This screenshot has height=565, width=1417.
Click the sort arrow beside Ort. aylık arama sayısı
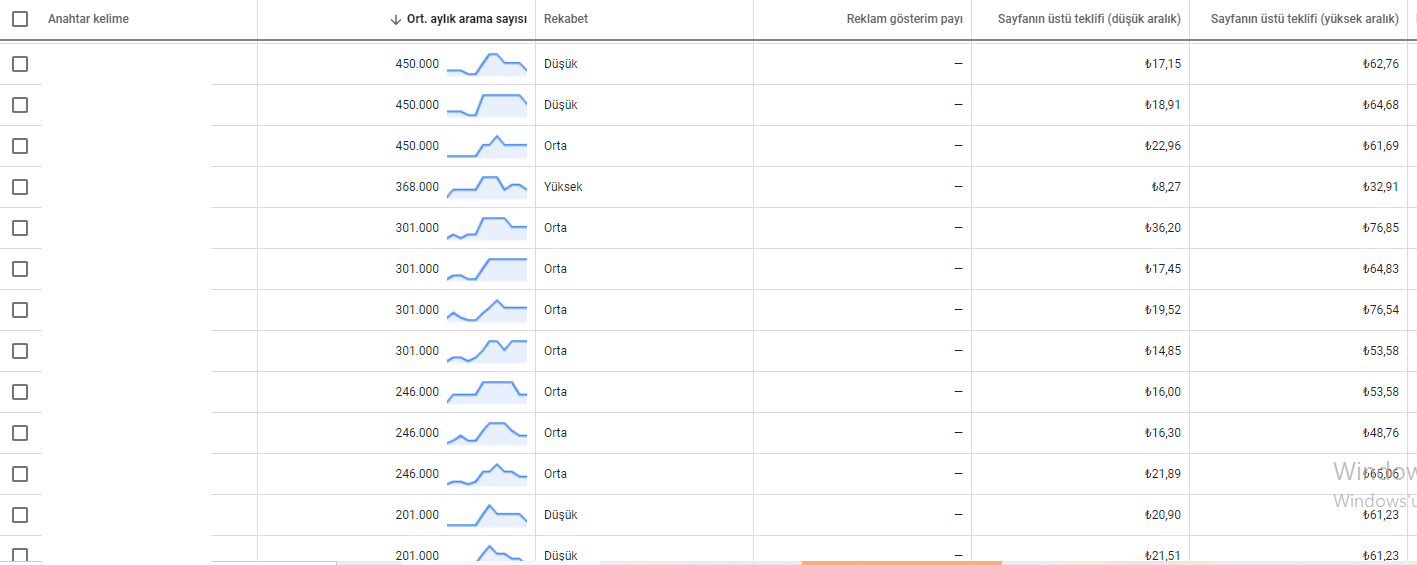397,19
